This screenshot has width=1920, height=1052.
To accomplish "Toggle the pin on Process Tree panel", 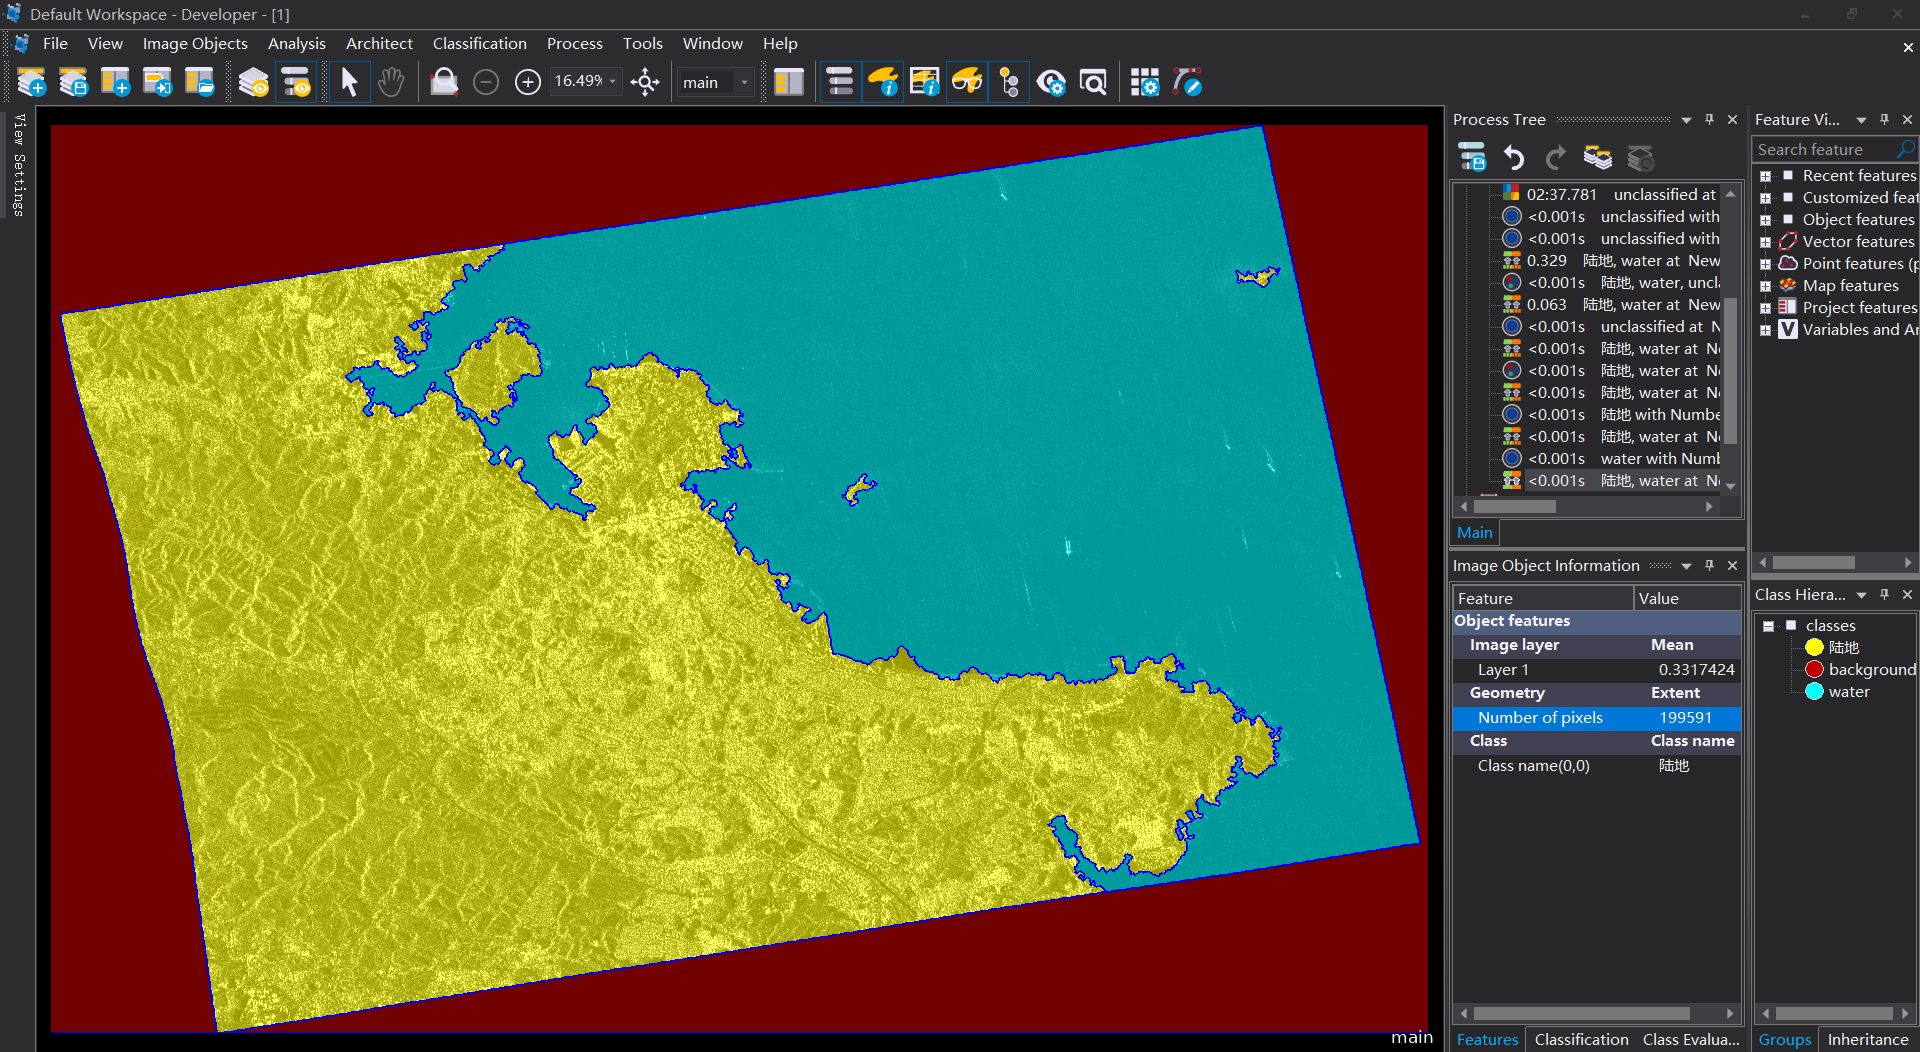I will pos(1709,120).
